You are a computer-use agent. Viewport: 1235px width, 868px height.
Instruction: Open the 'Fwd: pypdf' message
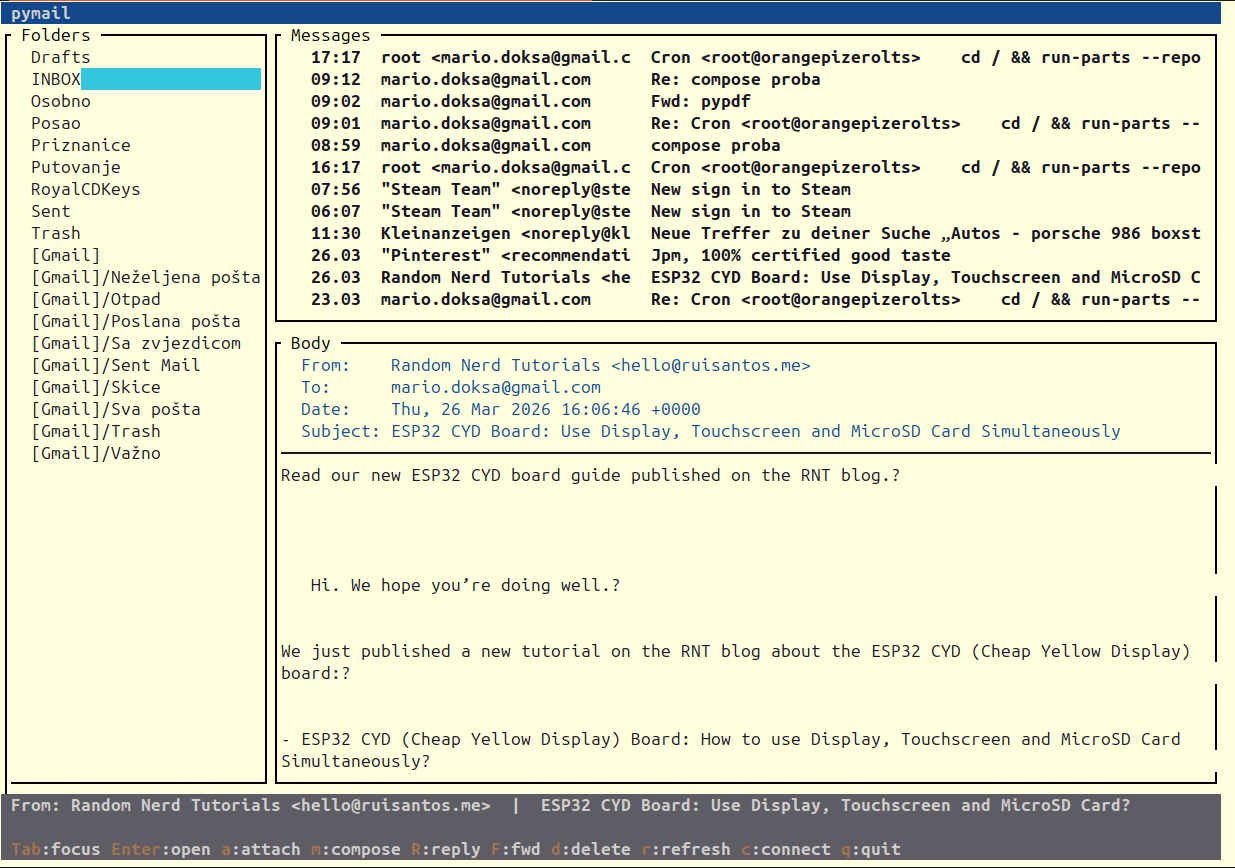click(700, 102)
